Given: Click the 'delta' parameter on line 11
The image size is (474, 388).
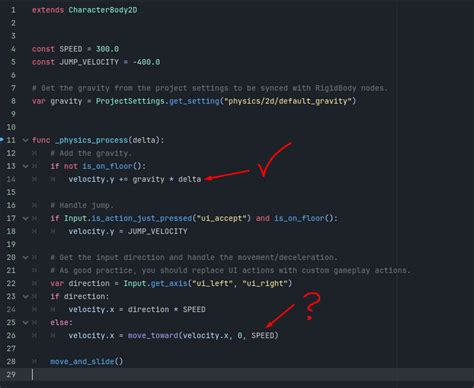Looking at the screenshot, I should point(144,140).
